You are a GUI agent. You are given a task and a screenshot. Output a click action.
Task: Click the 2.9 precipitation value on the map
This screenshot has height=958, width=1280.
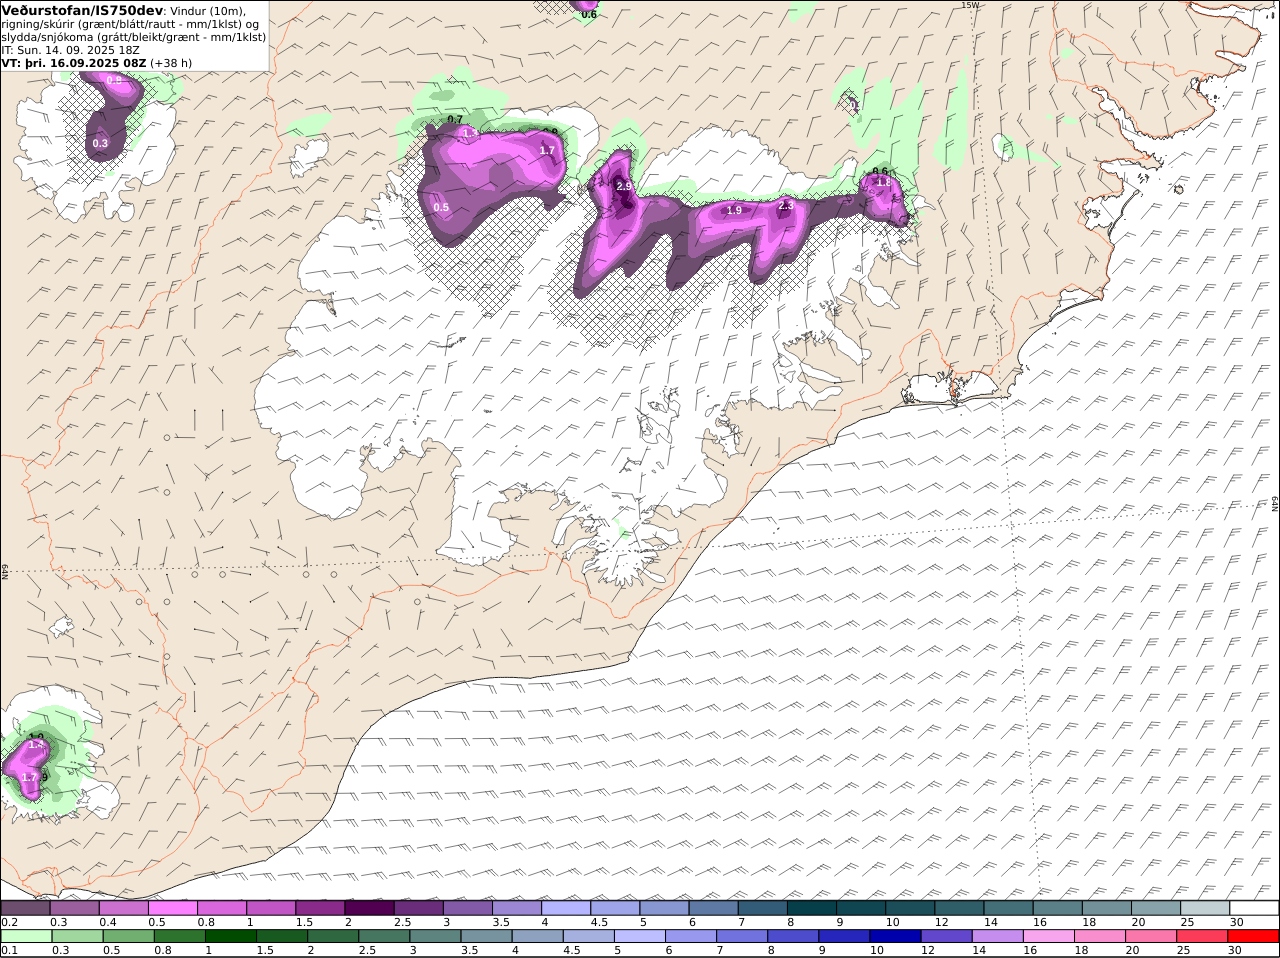tap(624, 187)
